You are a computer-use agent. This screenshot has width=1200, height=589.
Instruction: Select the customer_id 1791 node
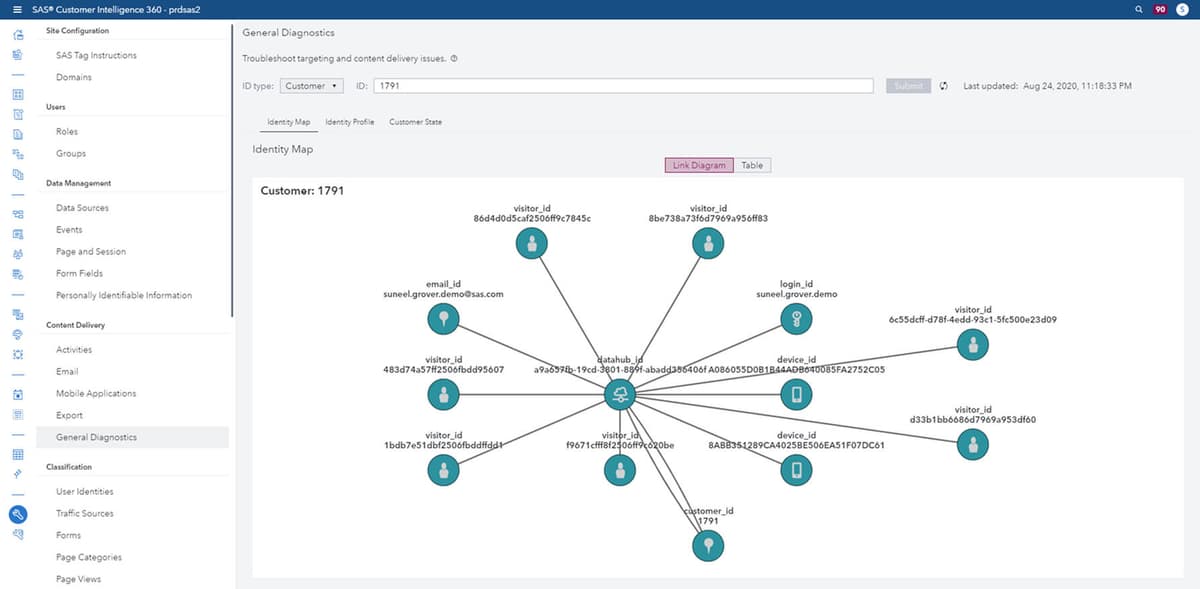pyautogui.click(x=708, y=546)
